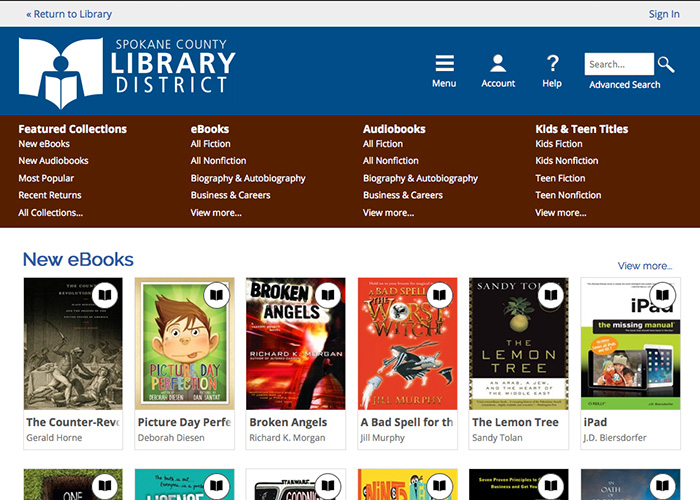The image size is (700, 500).
Task: Click the magnifying glass search icon
Action: [x=666, y=64]
